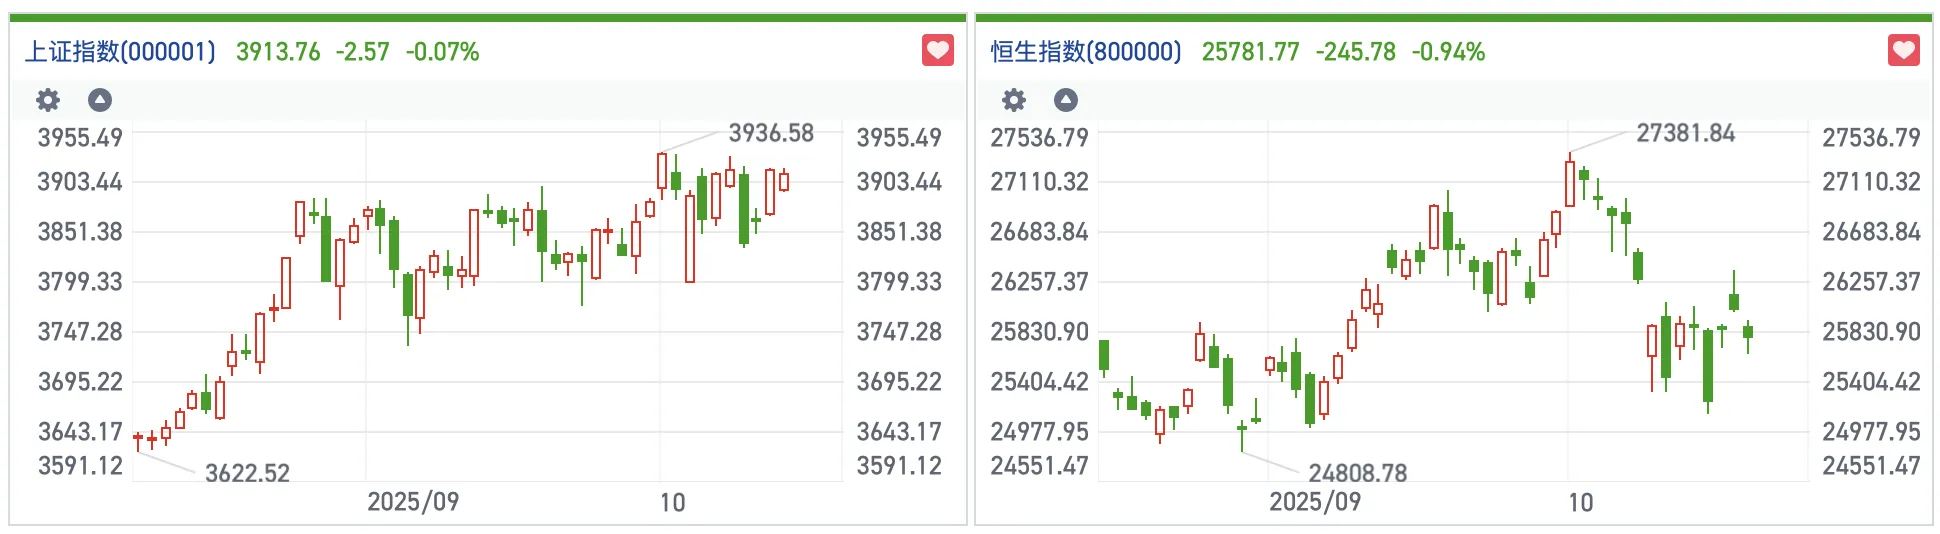Click the 3913.76 latest price value
This screenshot has height=534, width=1940.
[x=278, y=52]
